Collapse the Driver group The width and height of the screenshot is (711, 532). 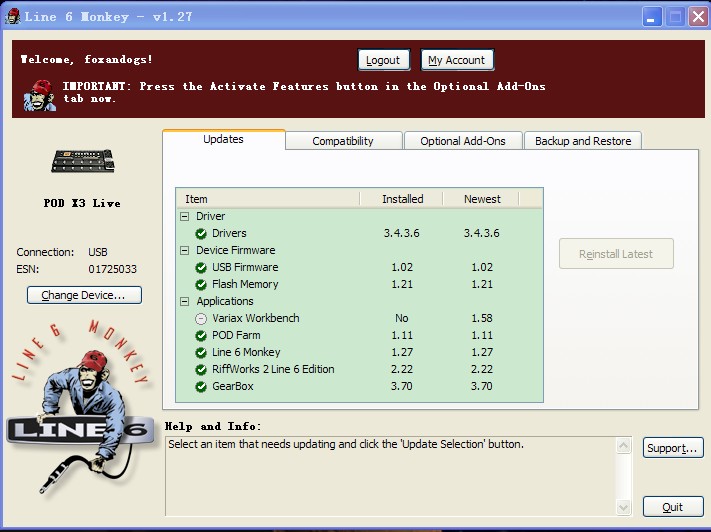(x=185, y=216)
